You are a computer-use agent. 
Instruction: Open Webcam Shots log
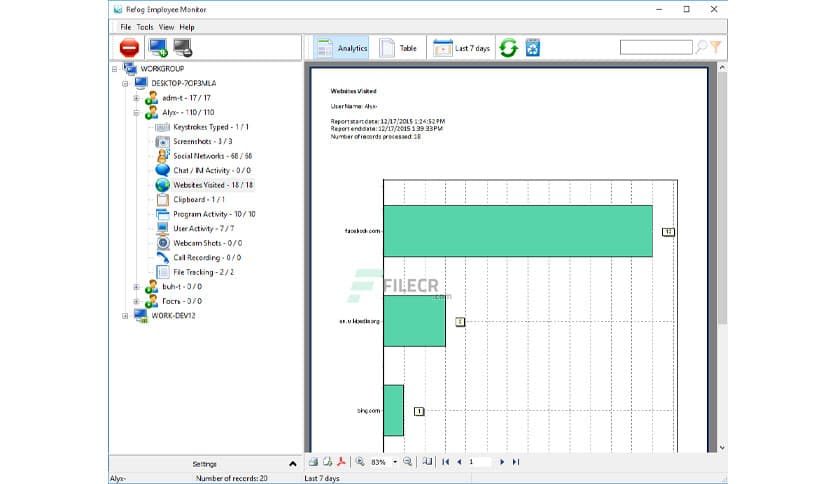(207, 243)
